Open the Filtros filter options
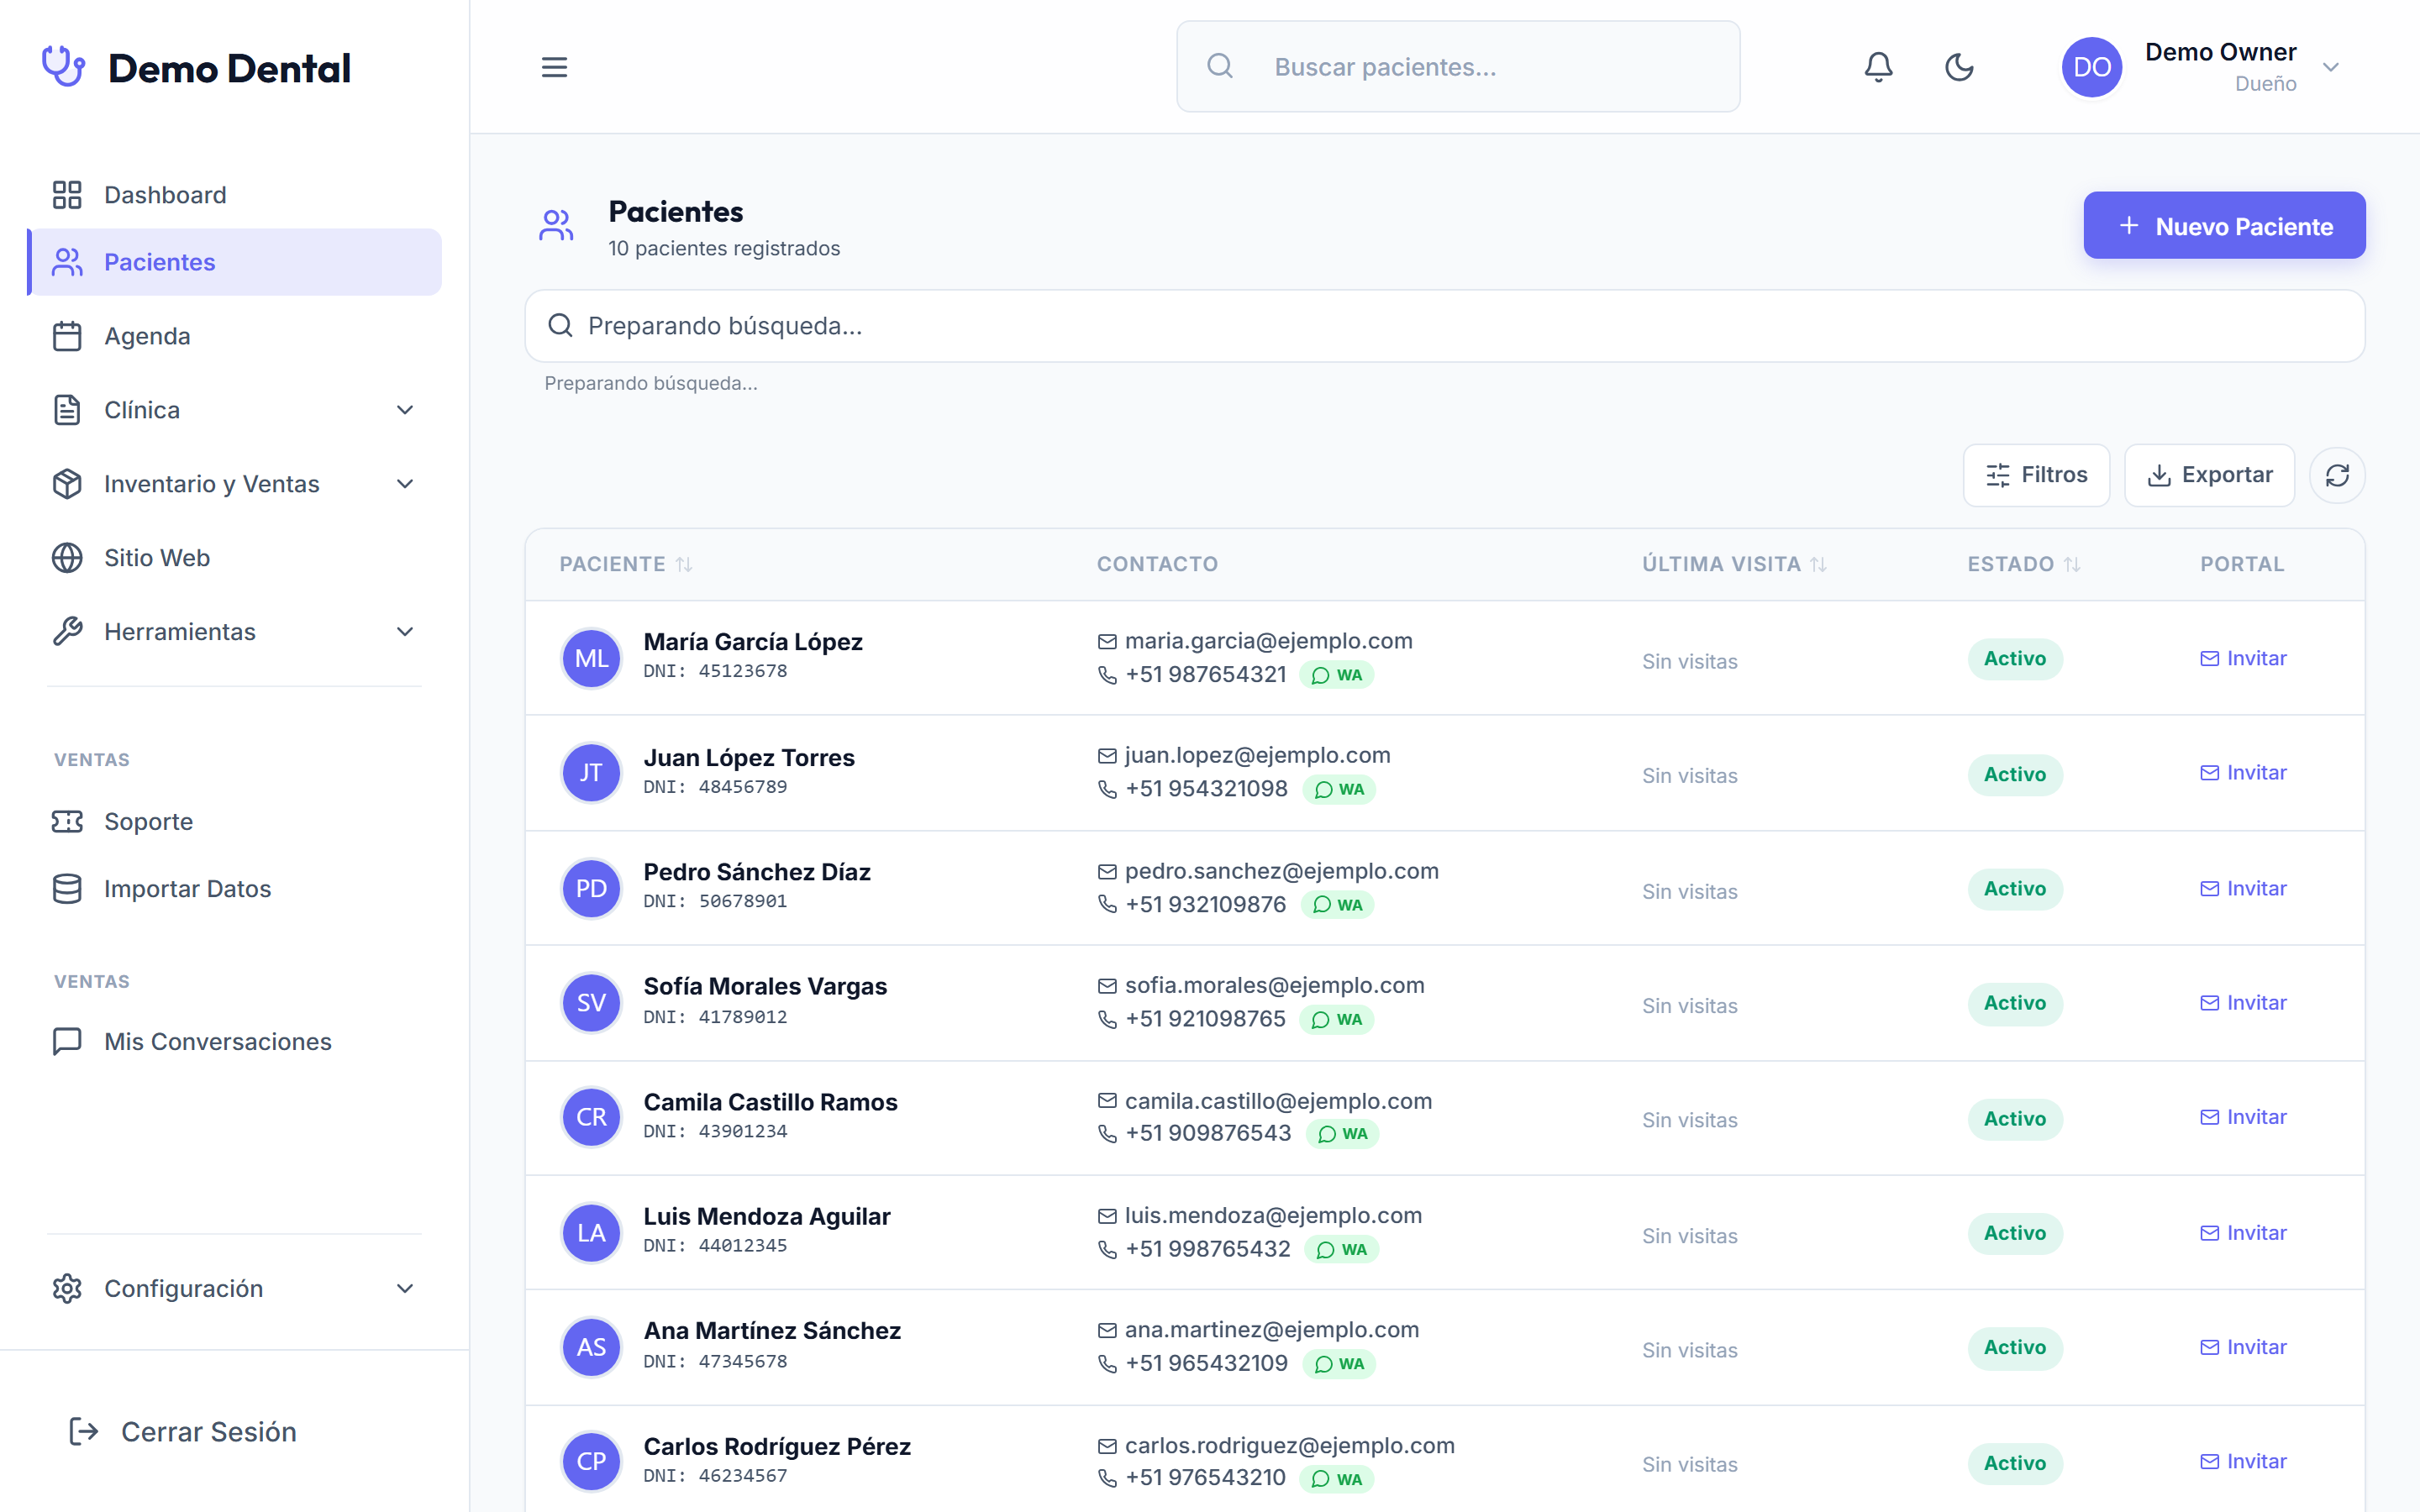The image size is (2420, 1512). click(x=2036, y=475)
